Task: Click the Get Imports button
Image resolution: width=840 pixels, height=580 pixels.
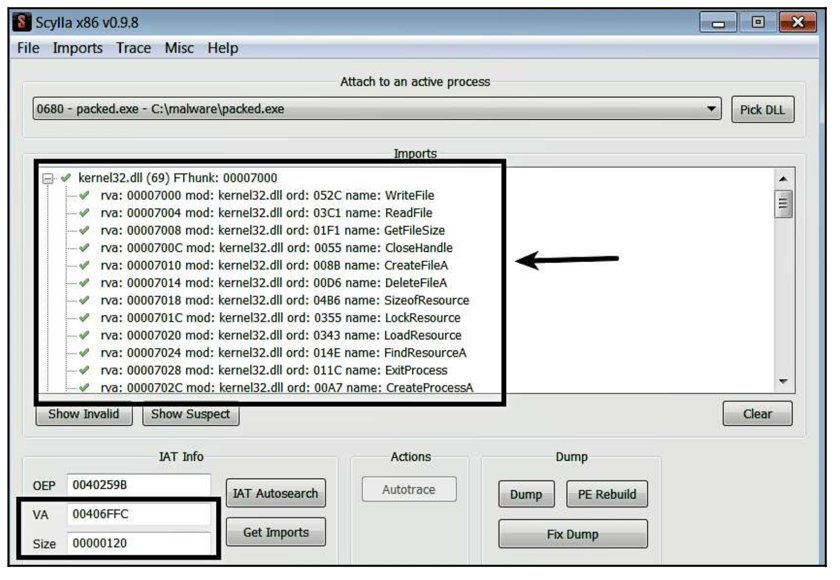Action: (275, 532)
